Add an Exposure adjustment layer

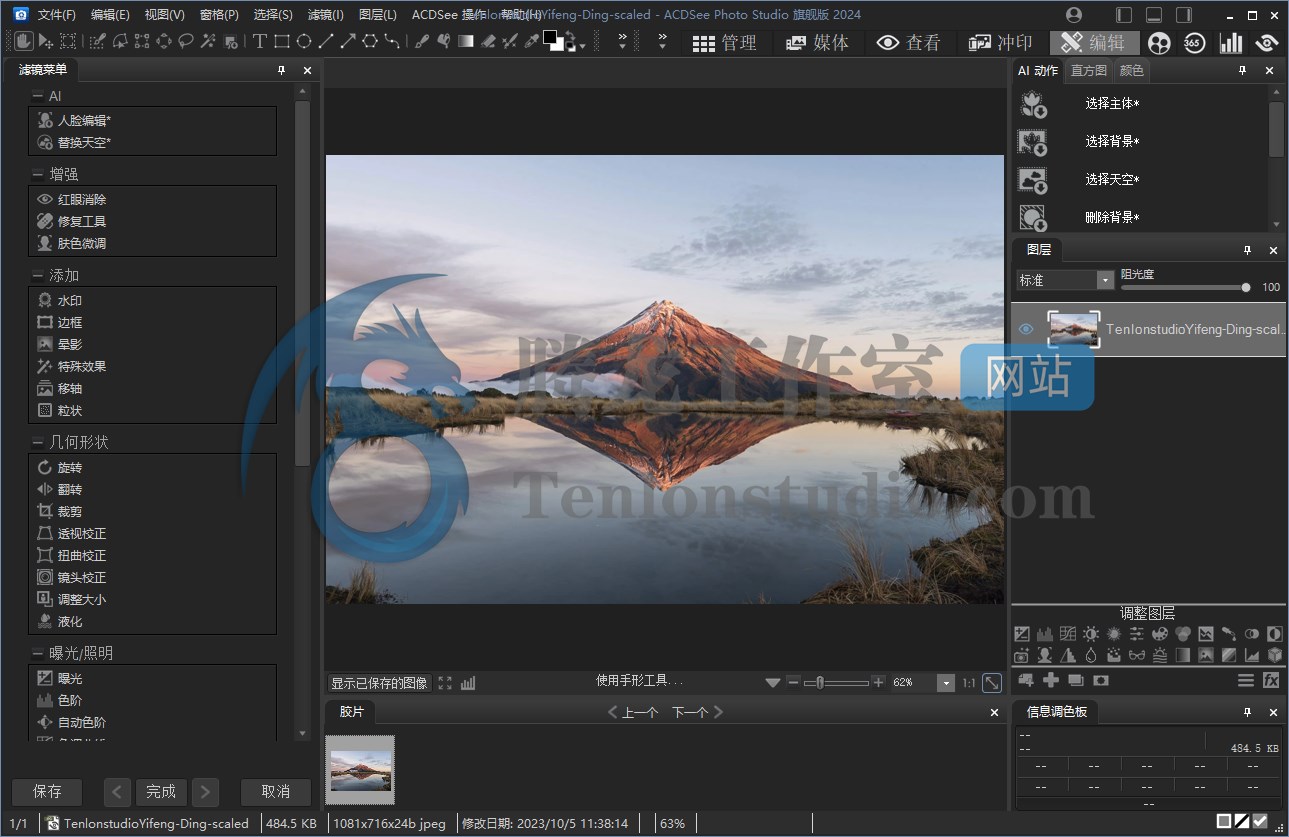(x=1022, y=634)
